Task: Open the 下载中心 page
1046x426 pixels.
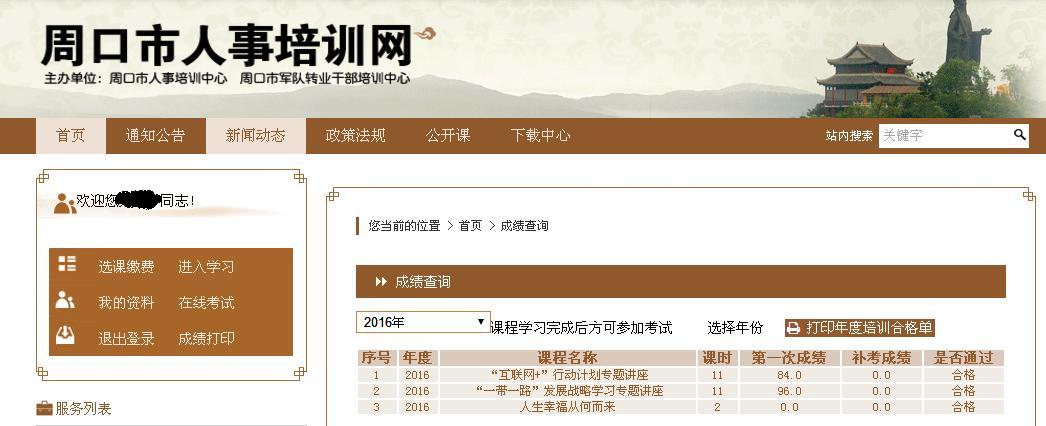Action: 540,136
